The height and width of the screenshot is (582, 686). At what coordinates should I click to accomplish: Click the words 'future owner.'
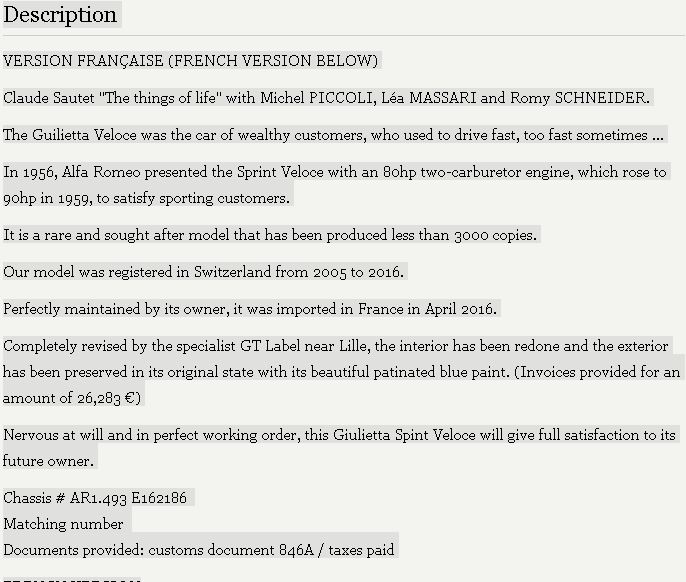coord(49,461)
